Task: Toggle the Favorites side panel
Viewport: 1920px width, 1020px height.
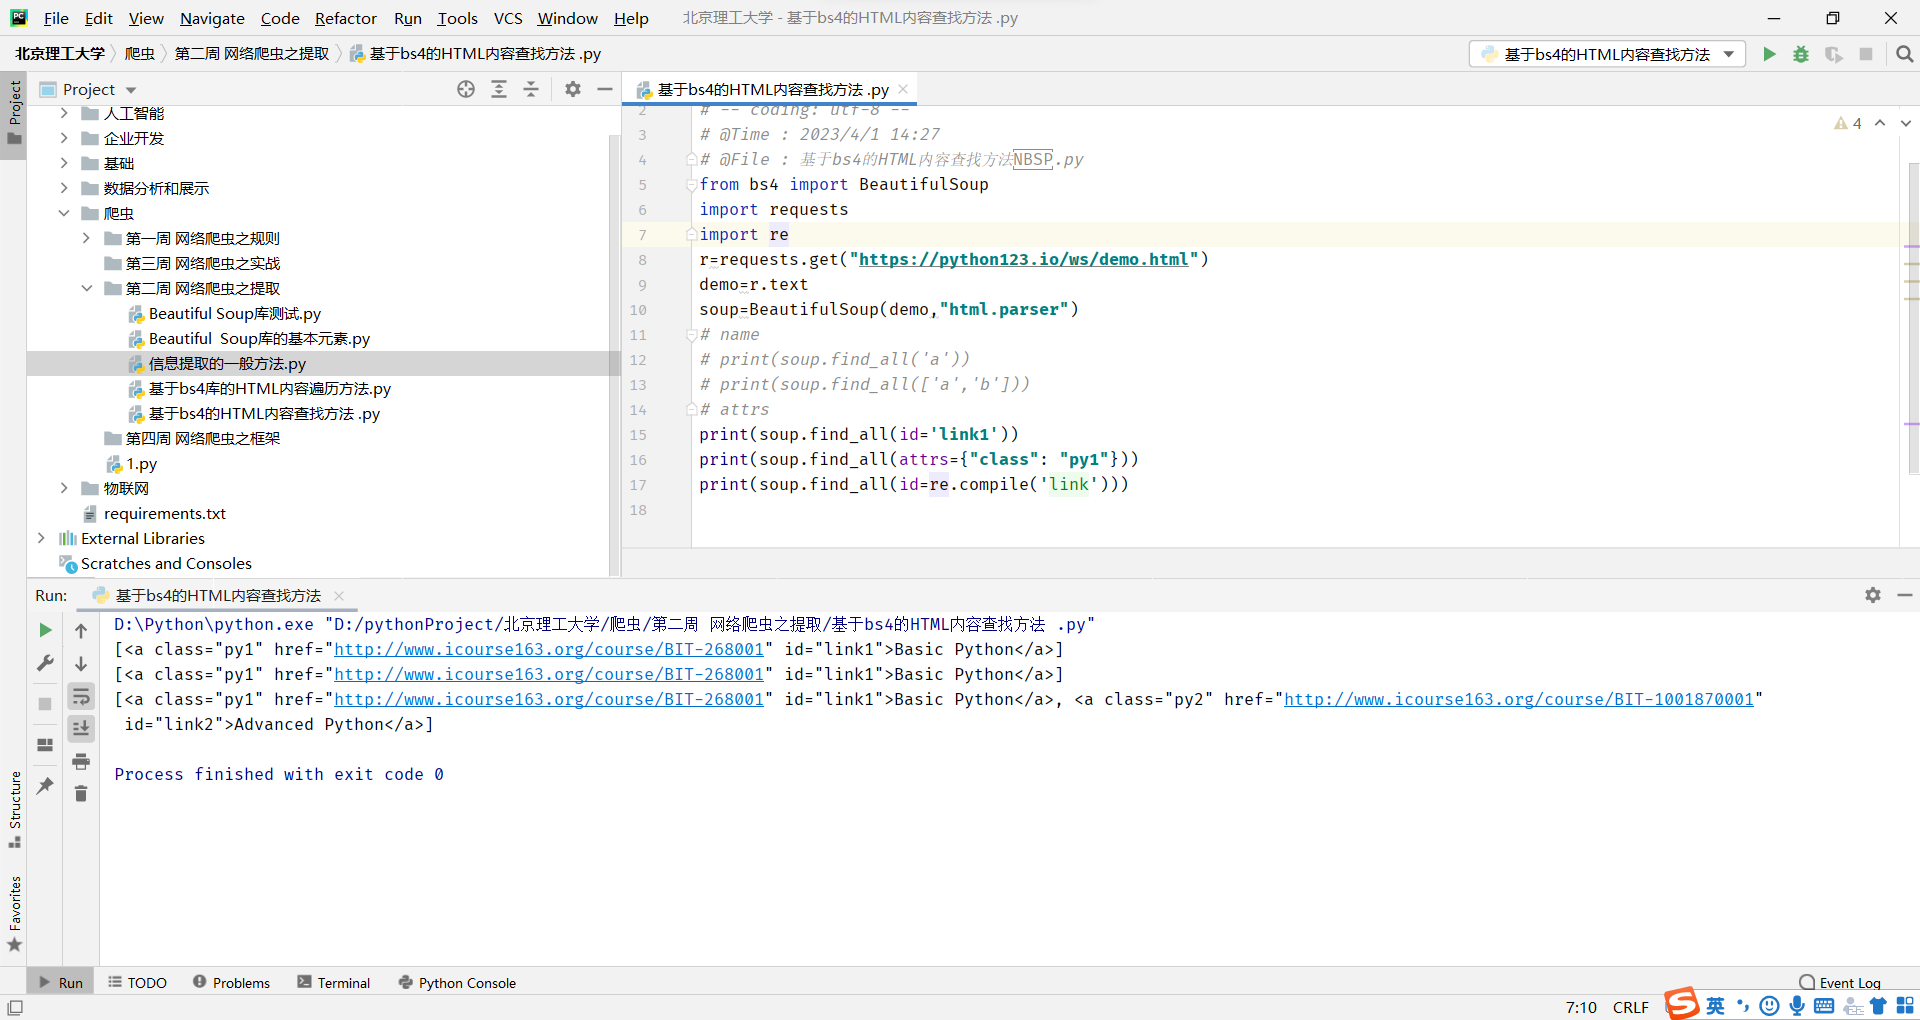Action: (14, 915)
